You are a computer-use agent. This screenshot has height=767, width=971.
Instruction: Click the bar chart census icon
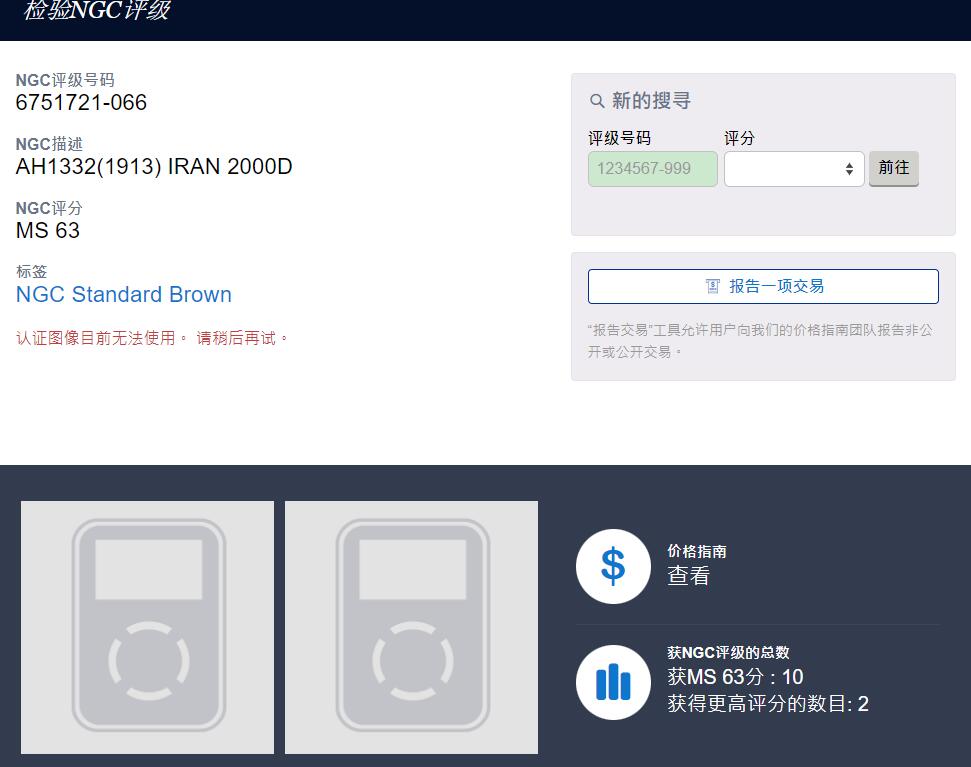click(613, 682)
